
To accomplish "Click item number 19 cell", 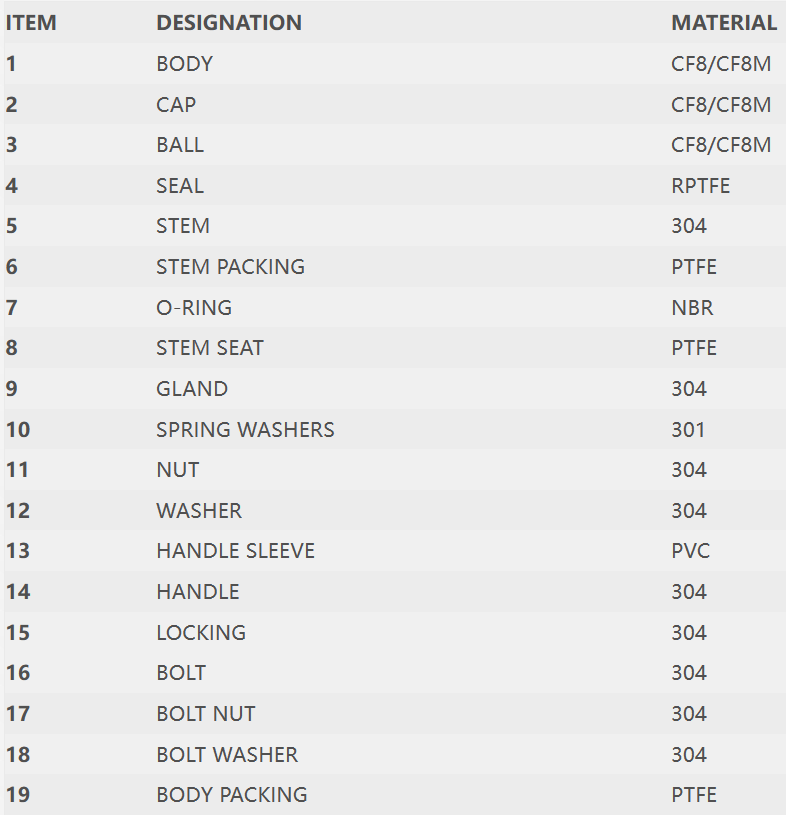I will pos(18,795).
